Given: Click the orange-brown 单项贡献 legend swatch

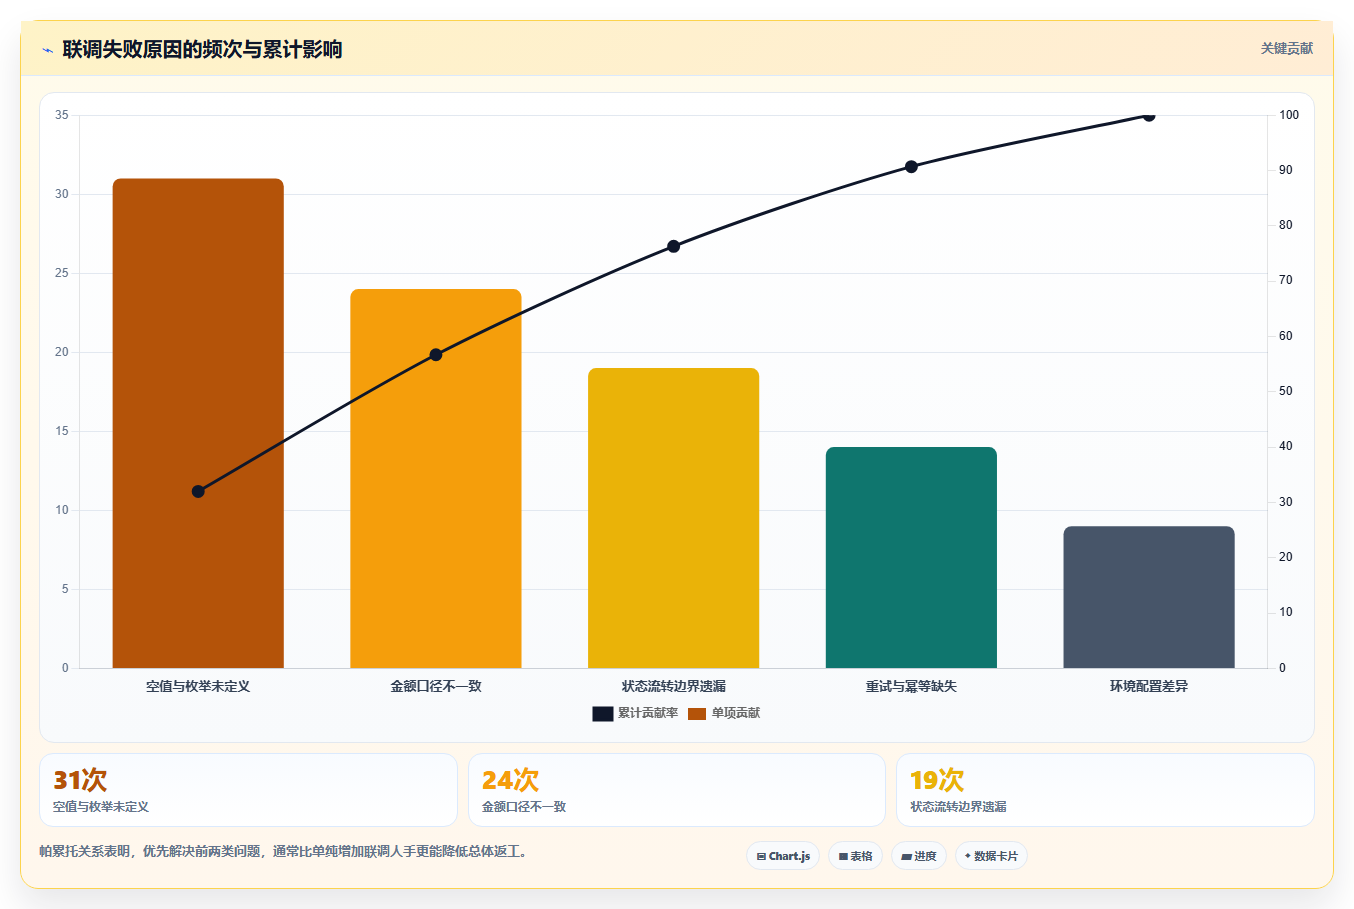Looking at the screenshot, I should click(697, 713).
